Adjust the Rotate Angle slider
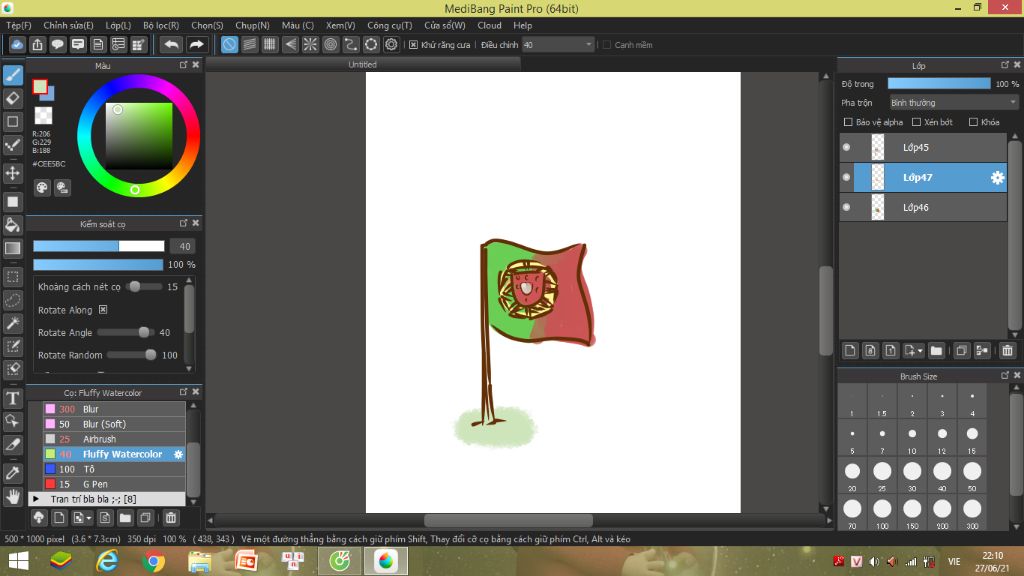Image resolution: width=1024 pixels, height=576 pixels. tap(126, 332)
